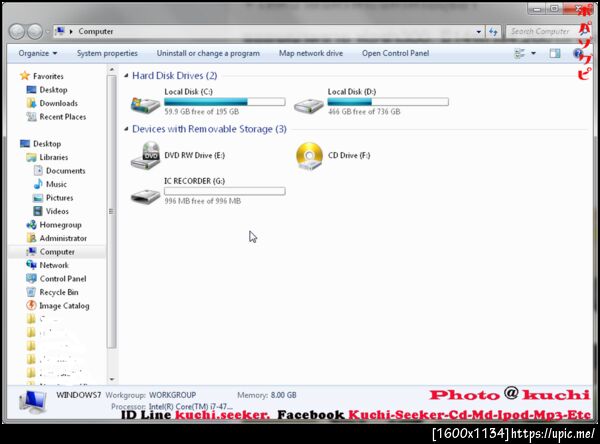Click the IC RECORDER (G:) capacity bar
Image resolution: width=600 pixels, height=444 pixels.
(x=225, y=191)
